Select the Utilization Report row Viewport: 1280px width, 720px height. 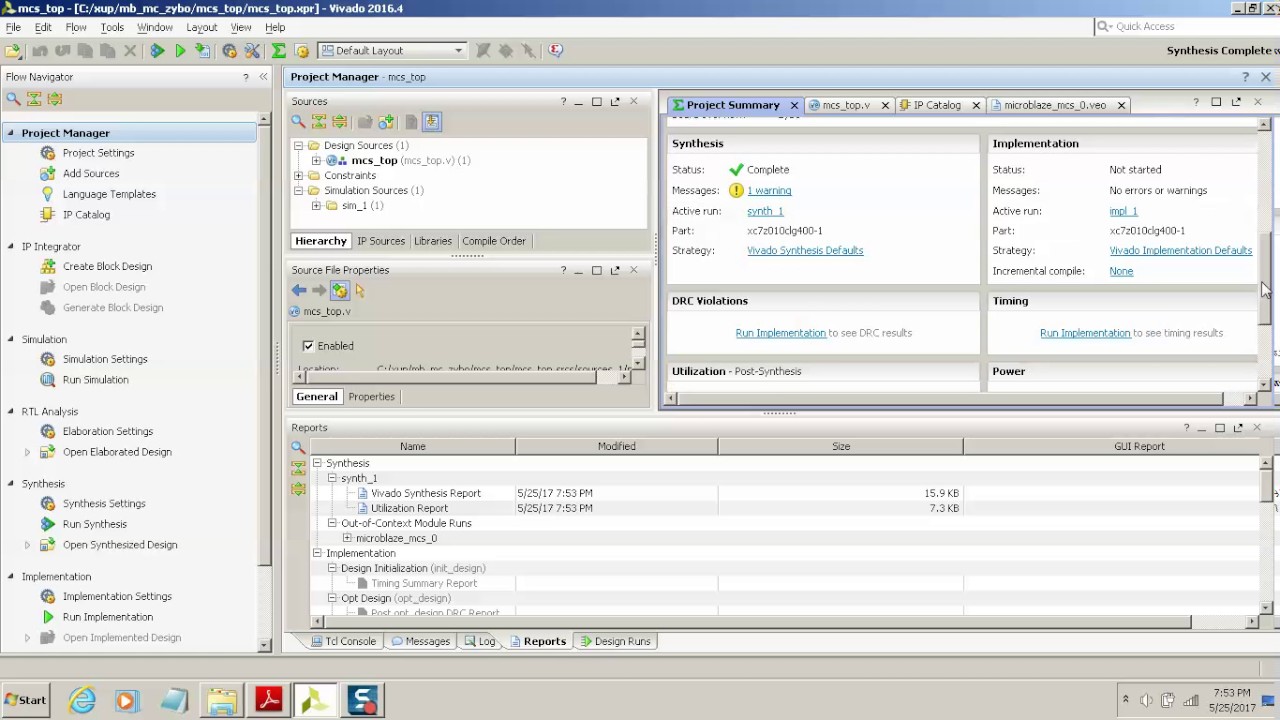tap(786, 508)
